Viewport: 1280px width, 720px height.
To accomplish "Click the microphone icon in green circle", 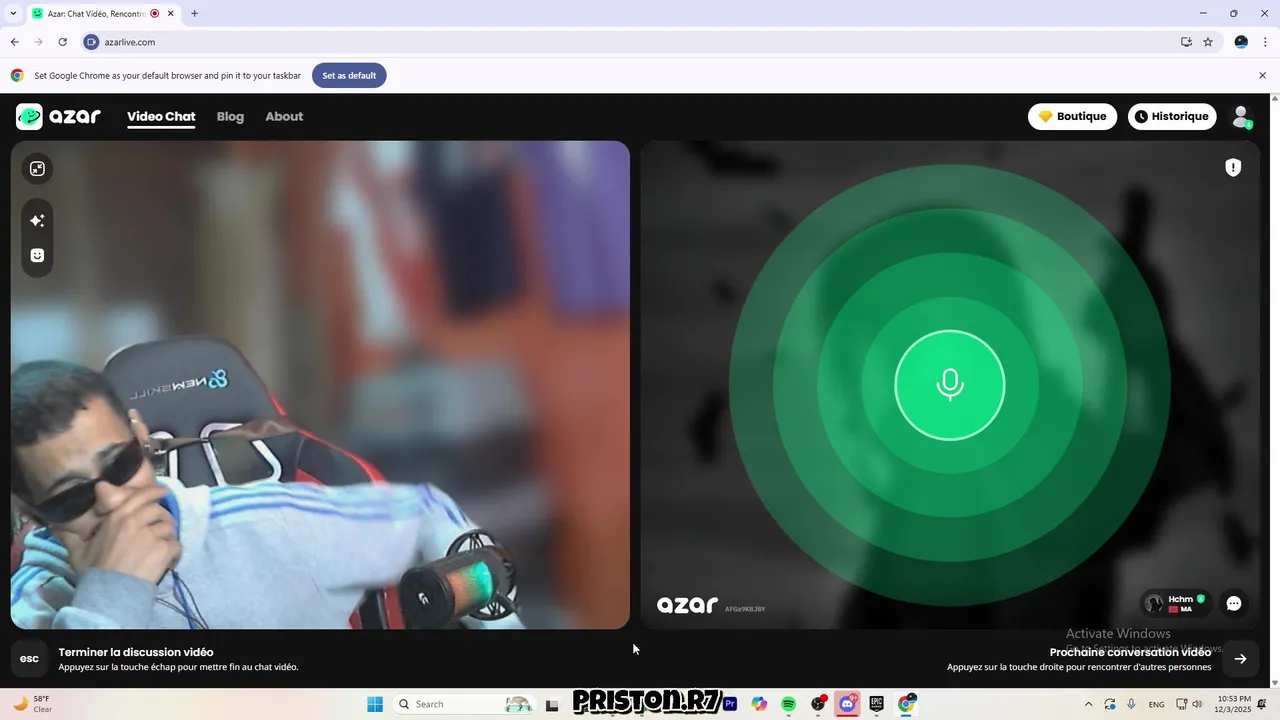I will (x=950, y=385).
